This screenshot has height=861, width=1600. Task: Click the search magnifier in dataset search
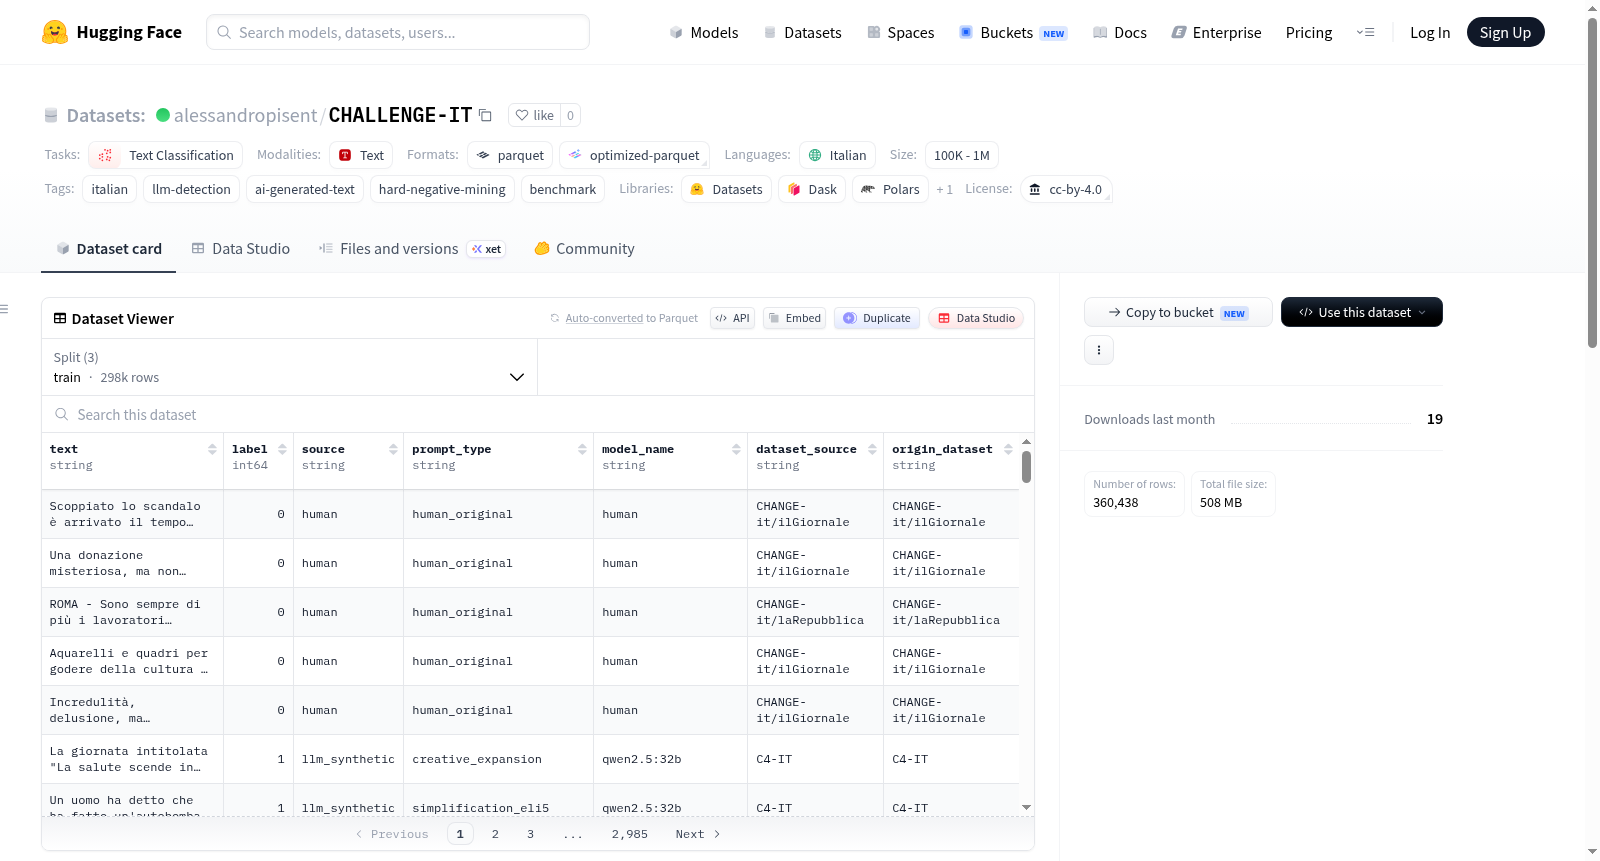62,415
